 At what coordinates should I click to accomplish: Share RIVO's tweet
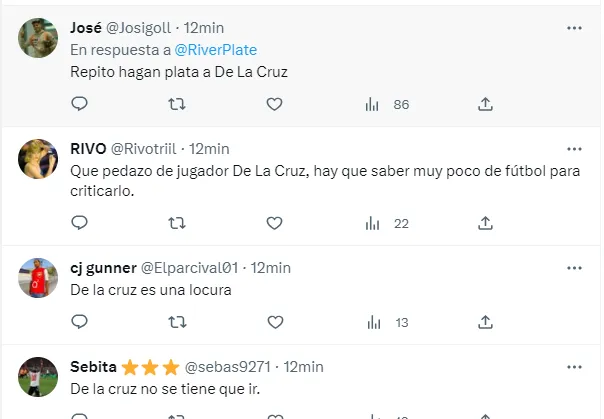tap(485, 223)
